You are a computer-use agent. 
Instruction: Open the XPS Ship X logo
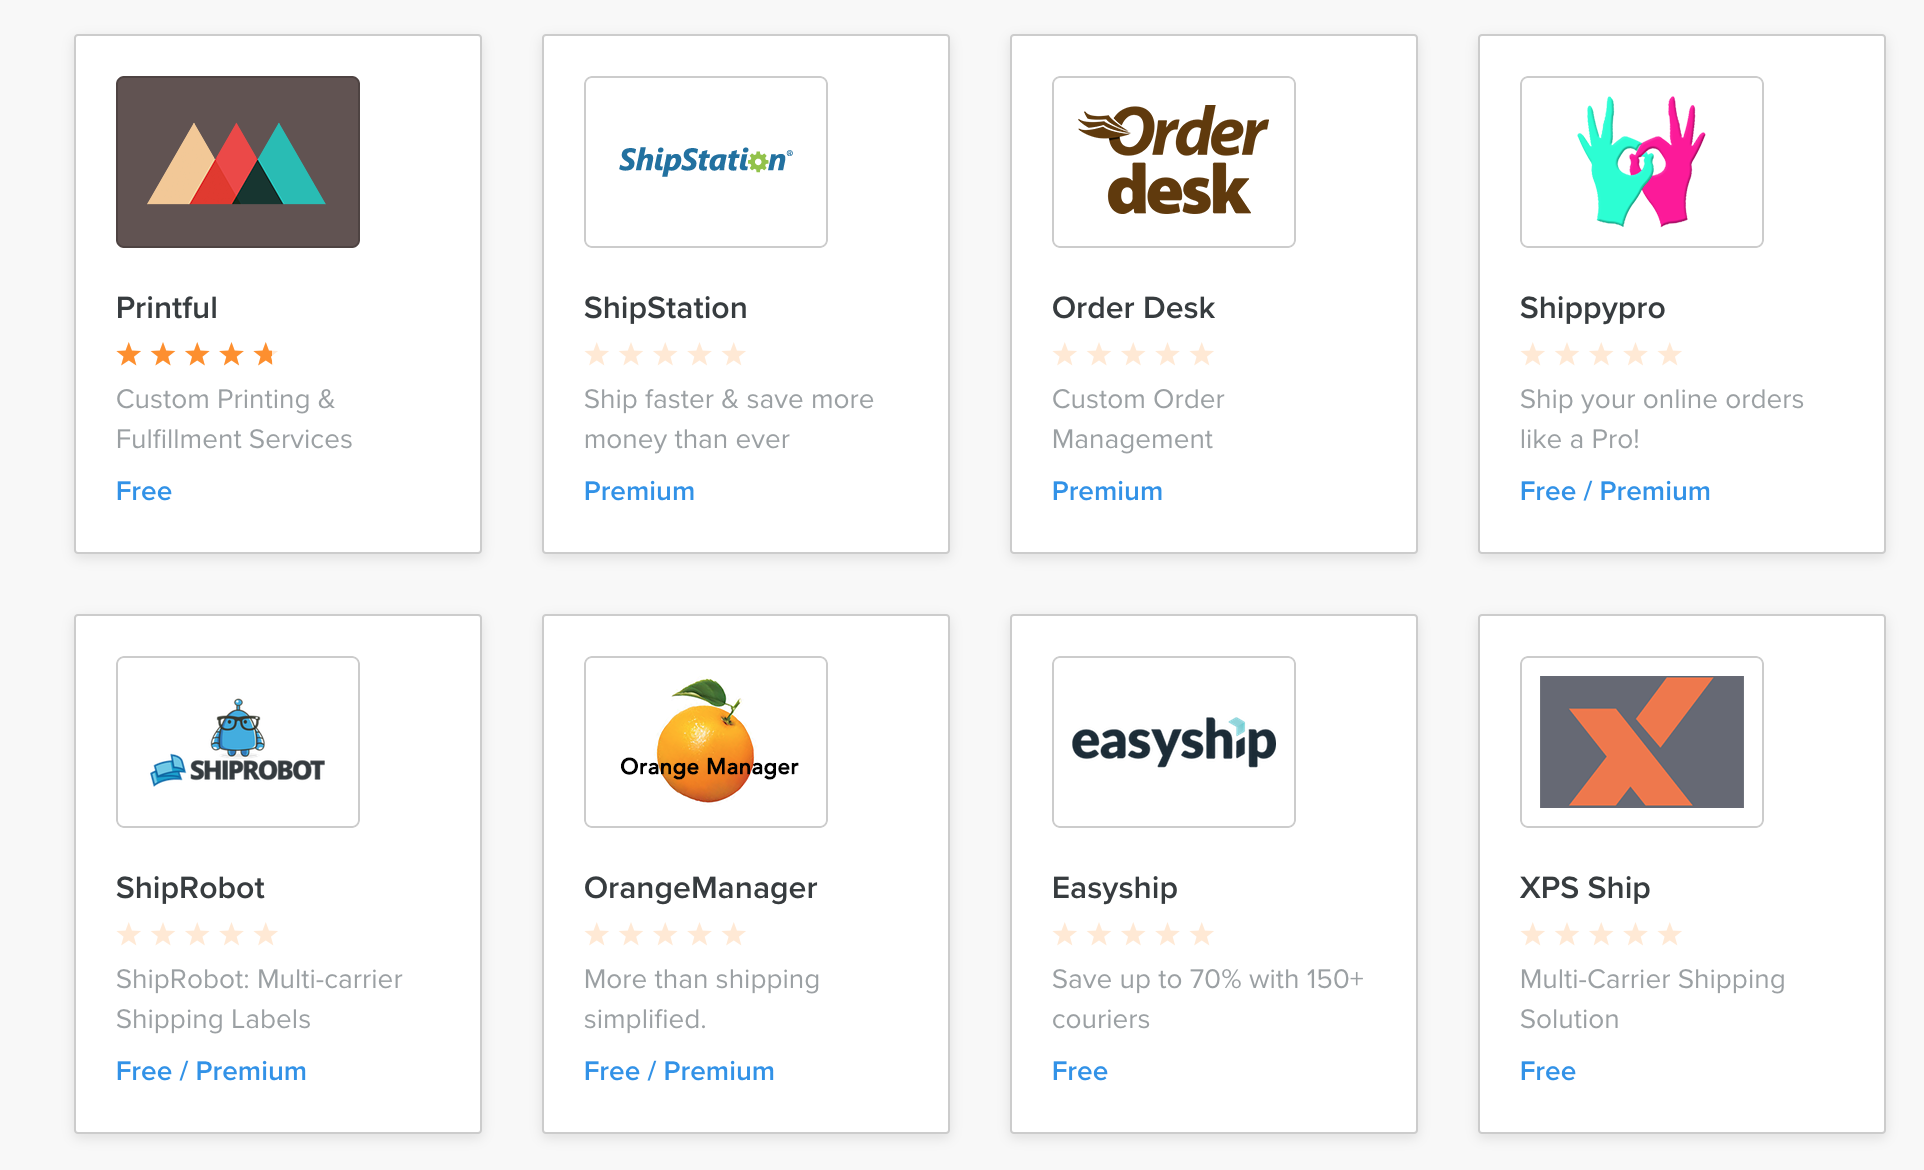[x=1642, y=742]
